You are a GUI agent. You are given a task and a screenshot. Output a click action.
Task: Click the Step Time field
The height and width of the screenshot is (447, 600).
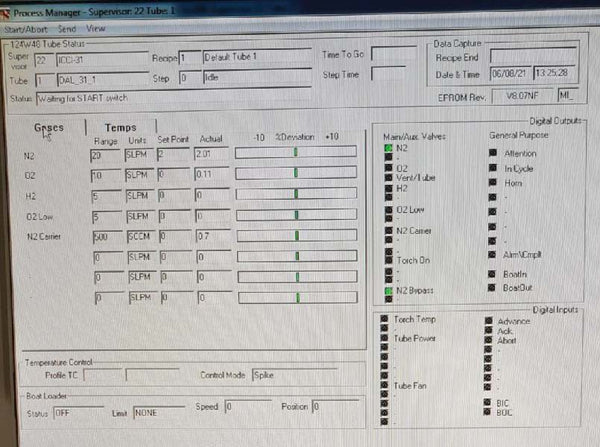388,73
